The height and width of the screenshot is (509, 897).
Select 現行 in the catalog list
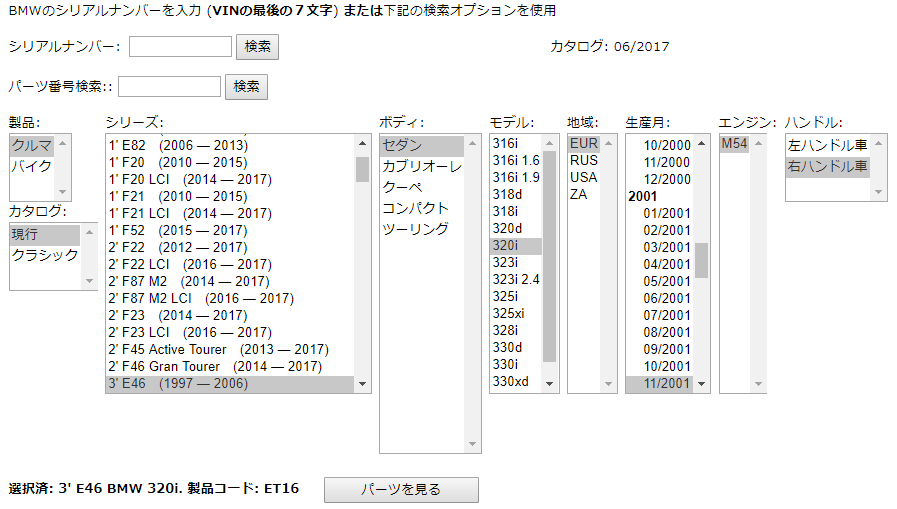(x=45, y=234)
